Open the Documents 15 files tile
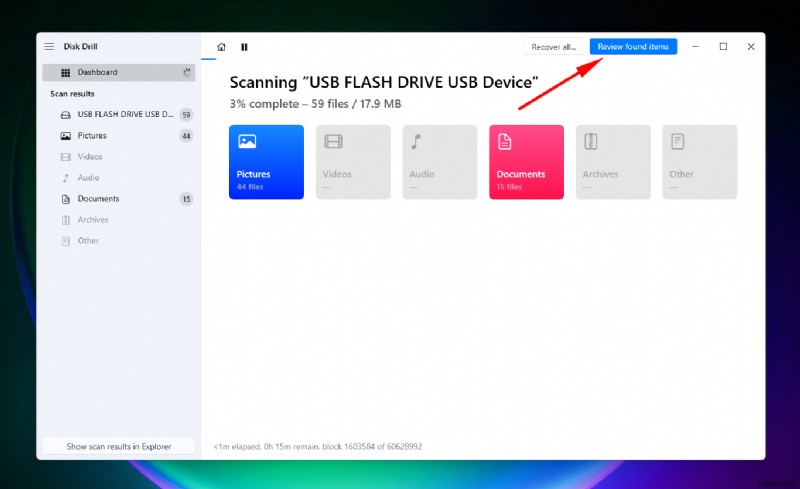This screenshot has width=800, height=489. 527,162
